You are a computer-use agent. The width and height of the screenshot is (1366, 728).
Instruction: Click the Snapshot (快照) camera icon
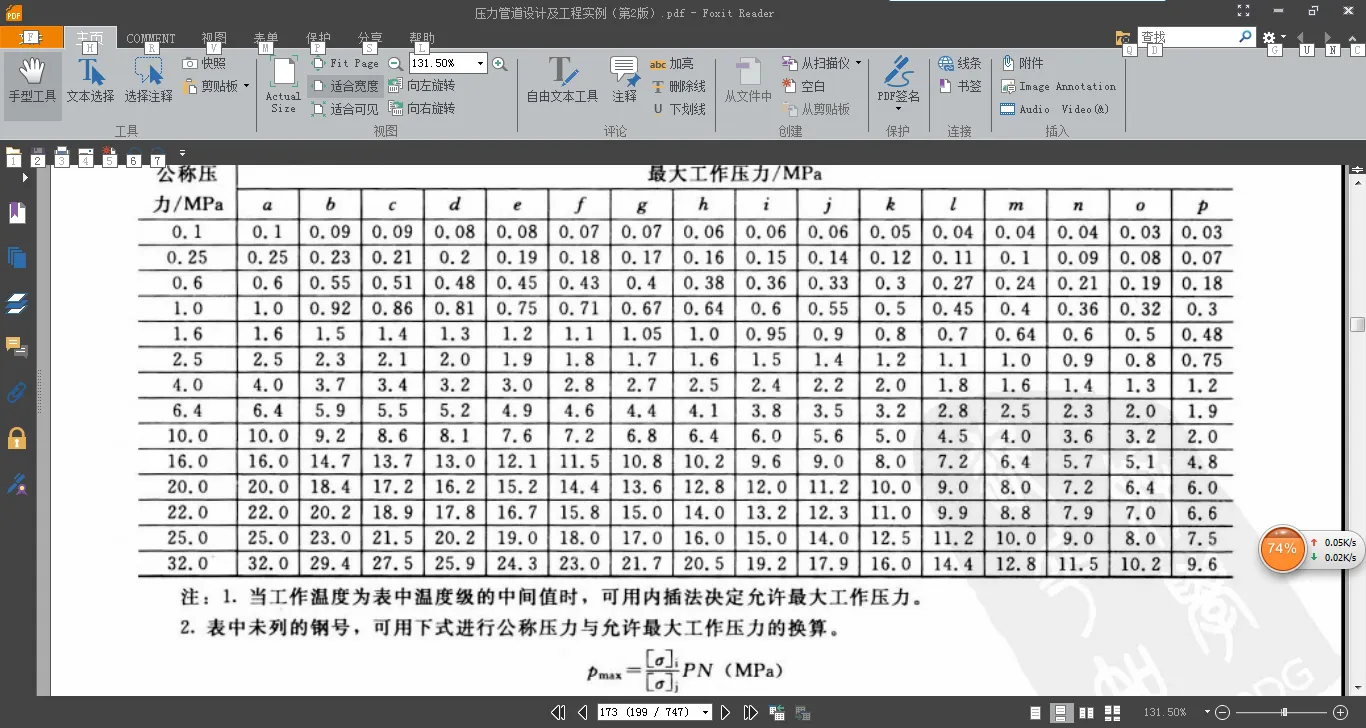[x=191, y=63]
